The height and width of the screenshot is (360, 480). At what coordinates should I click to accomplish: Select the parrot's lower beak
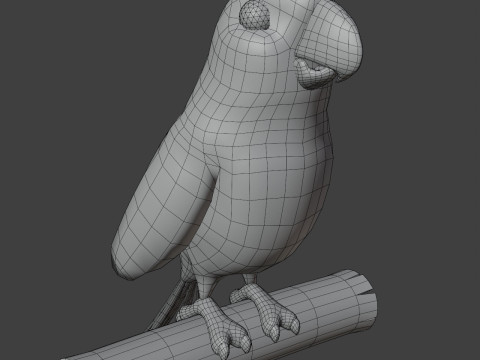pos(315,75)
